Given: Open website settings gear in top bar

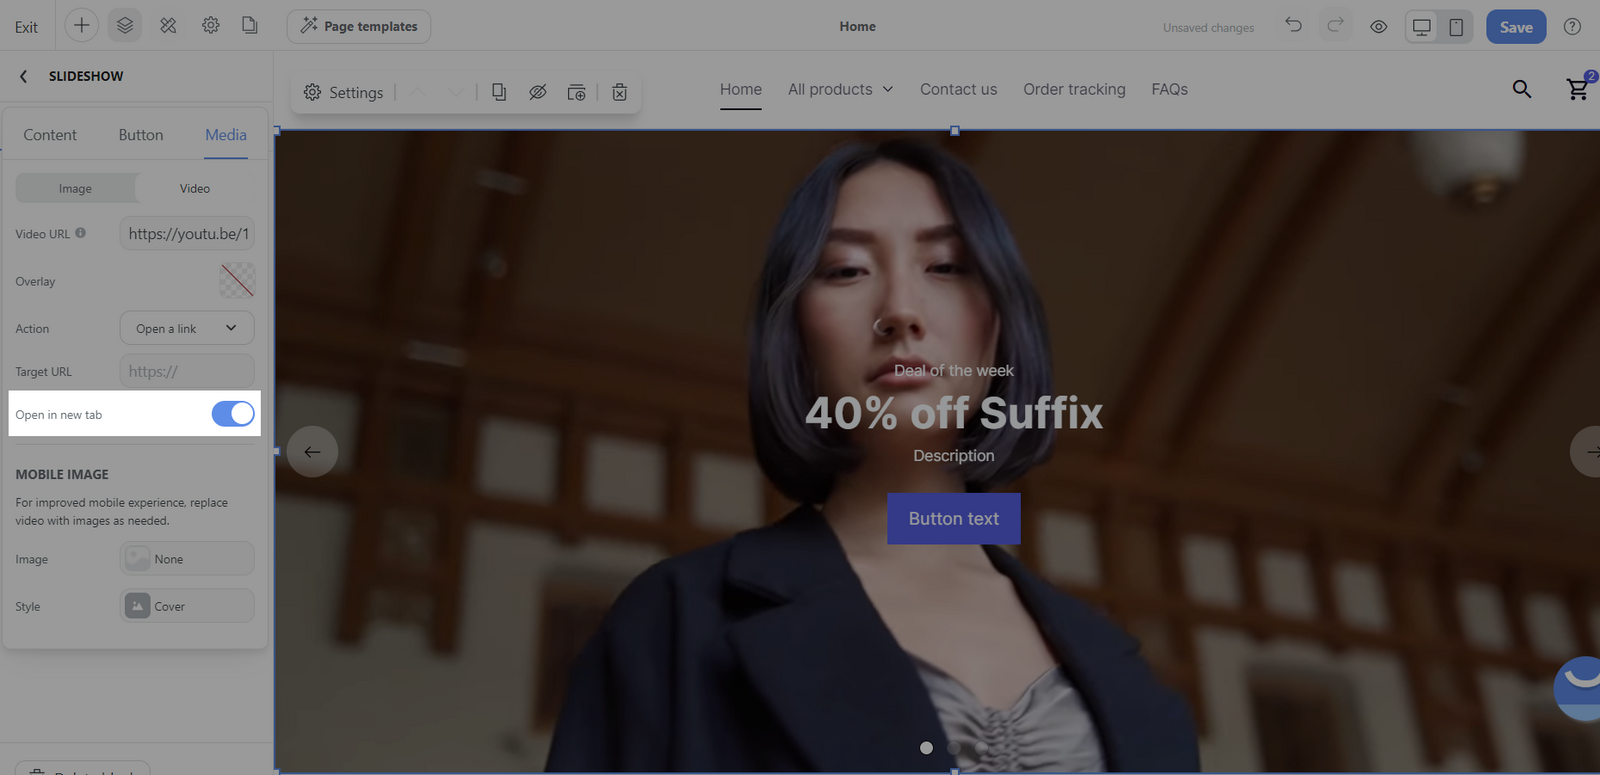Looking at the screenshot, I should 211,26.
